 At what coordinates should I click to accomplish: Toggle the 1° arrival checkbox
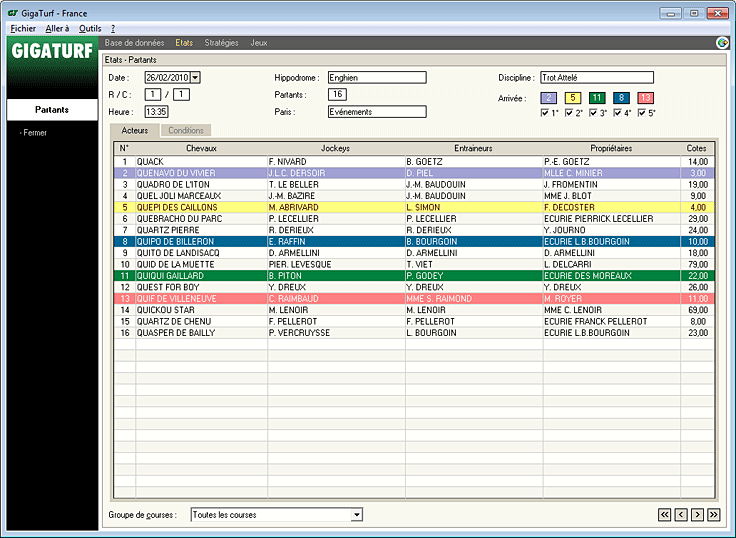[x=545, y=113]
